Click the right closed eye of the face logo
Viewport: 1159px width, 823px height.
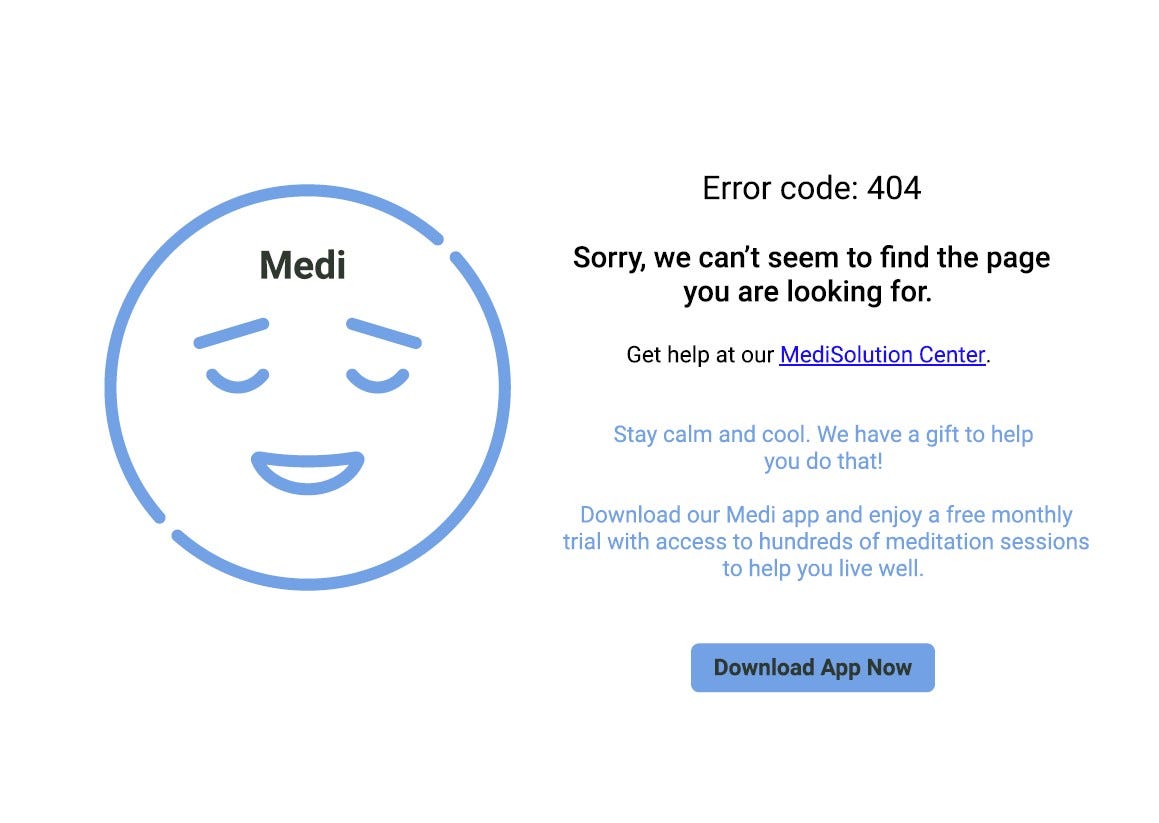378,380
